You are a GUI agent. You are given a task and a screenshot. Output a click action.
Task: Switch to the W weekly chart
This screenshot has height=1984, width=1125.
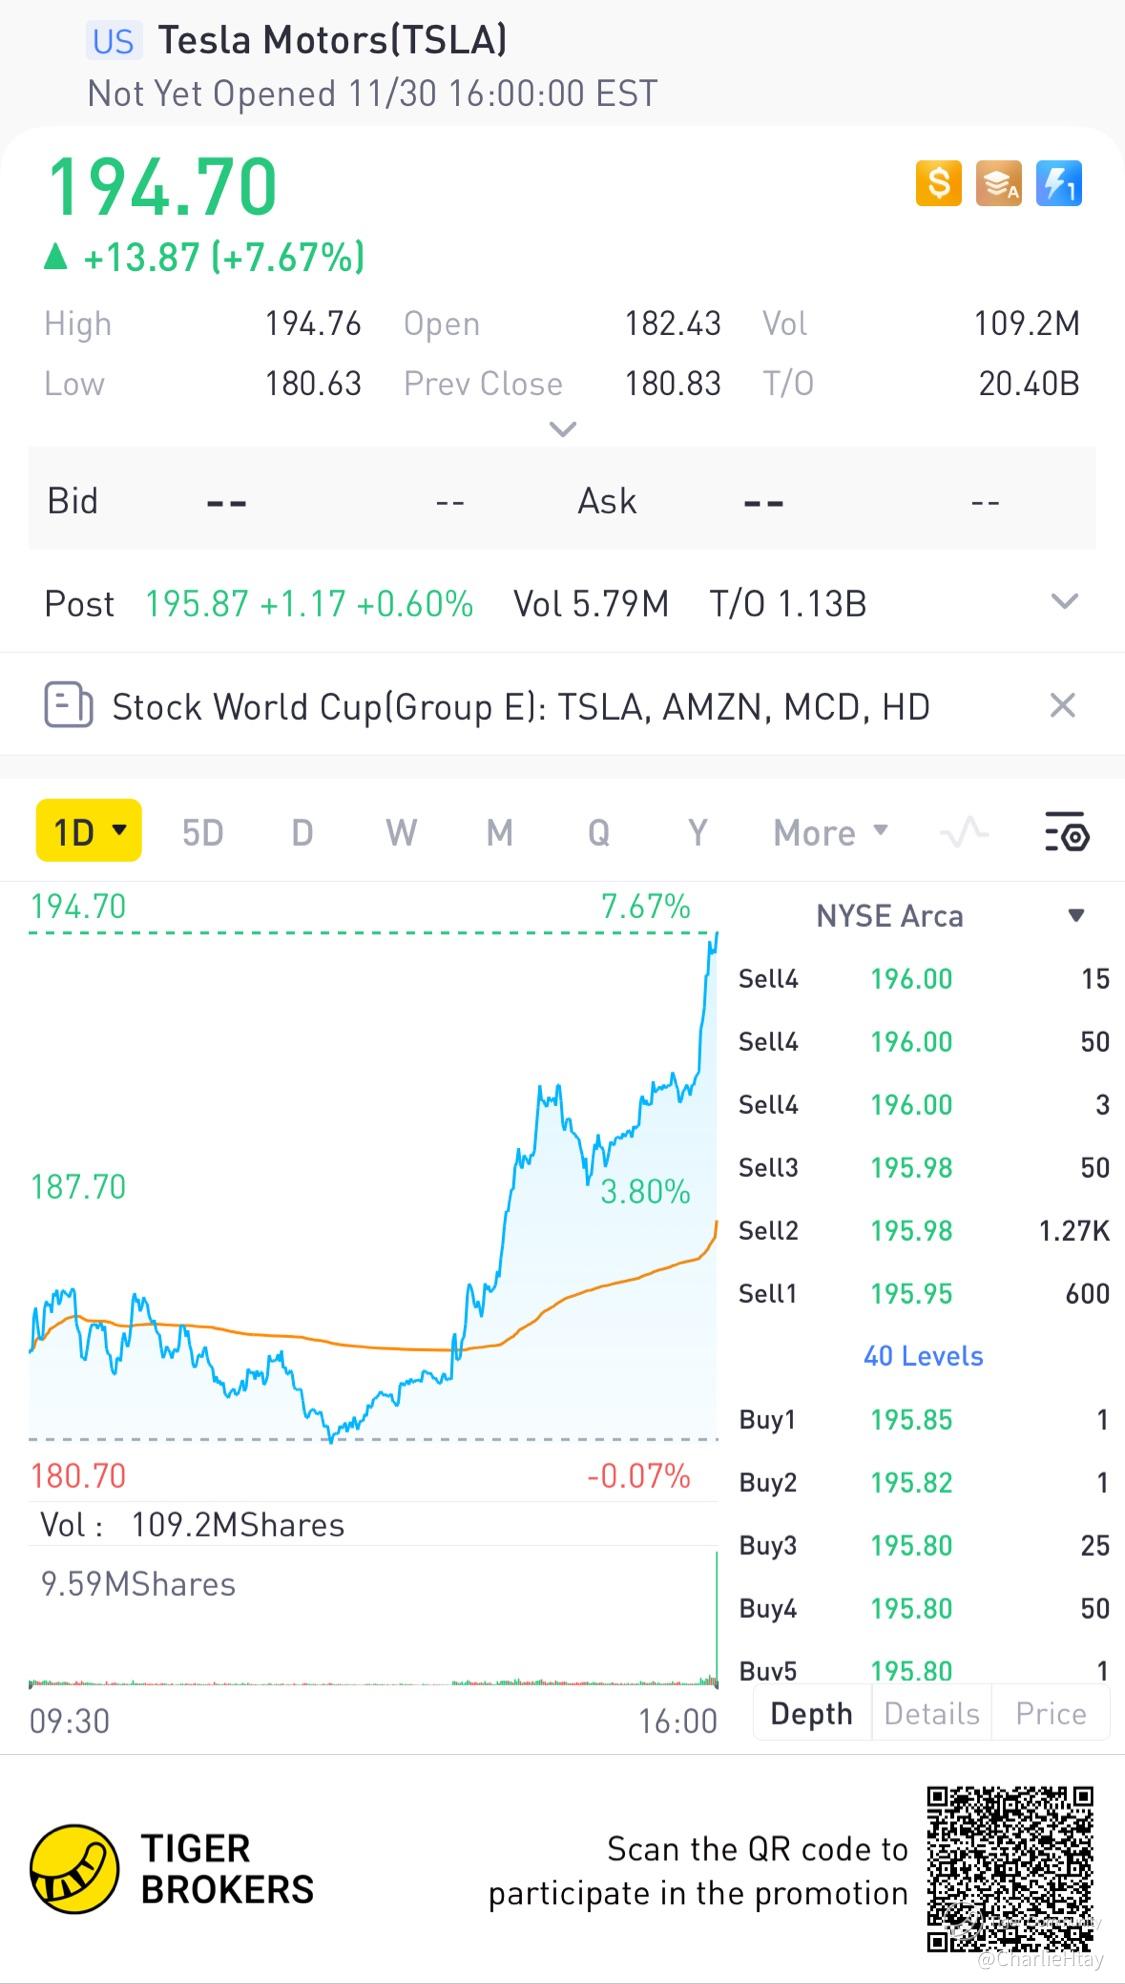point(401,832)
